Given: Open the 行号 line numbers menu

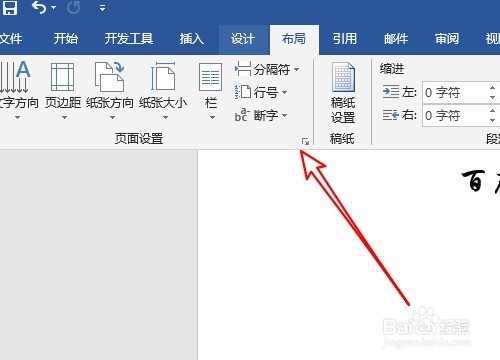Looking at the screenshot, I should [x=261, y=92].
